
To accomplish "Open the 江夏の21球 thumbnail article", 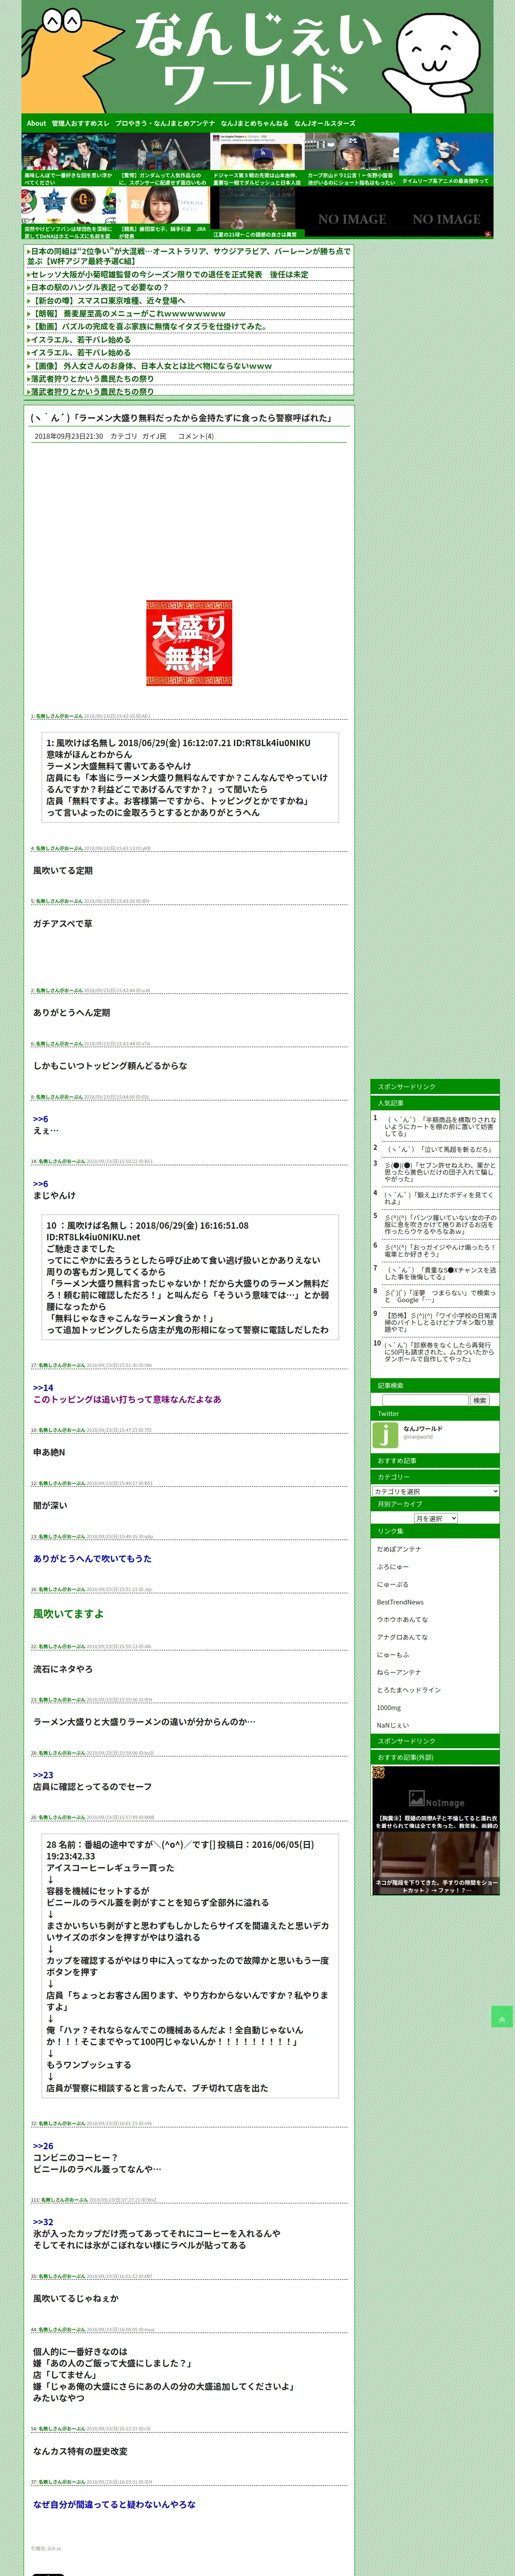I will pos(257,213).
